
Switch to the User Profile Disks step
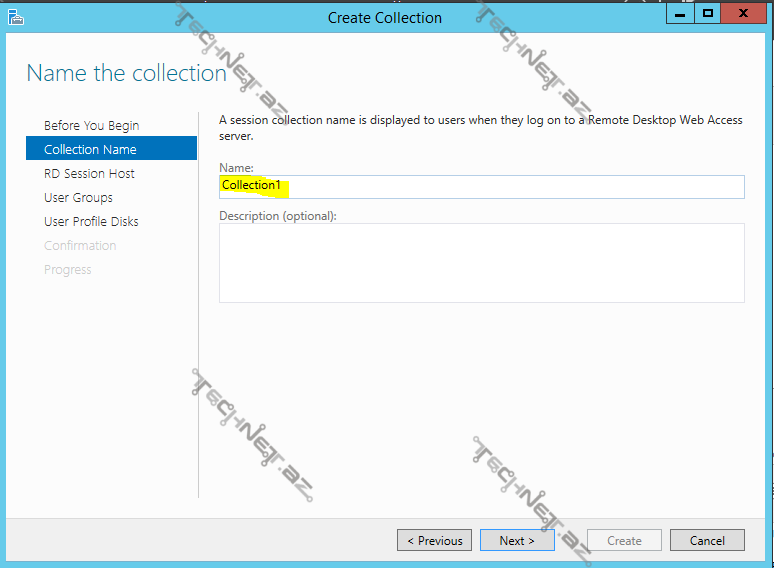91,221
